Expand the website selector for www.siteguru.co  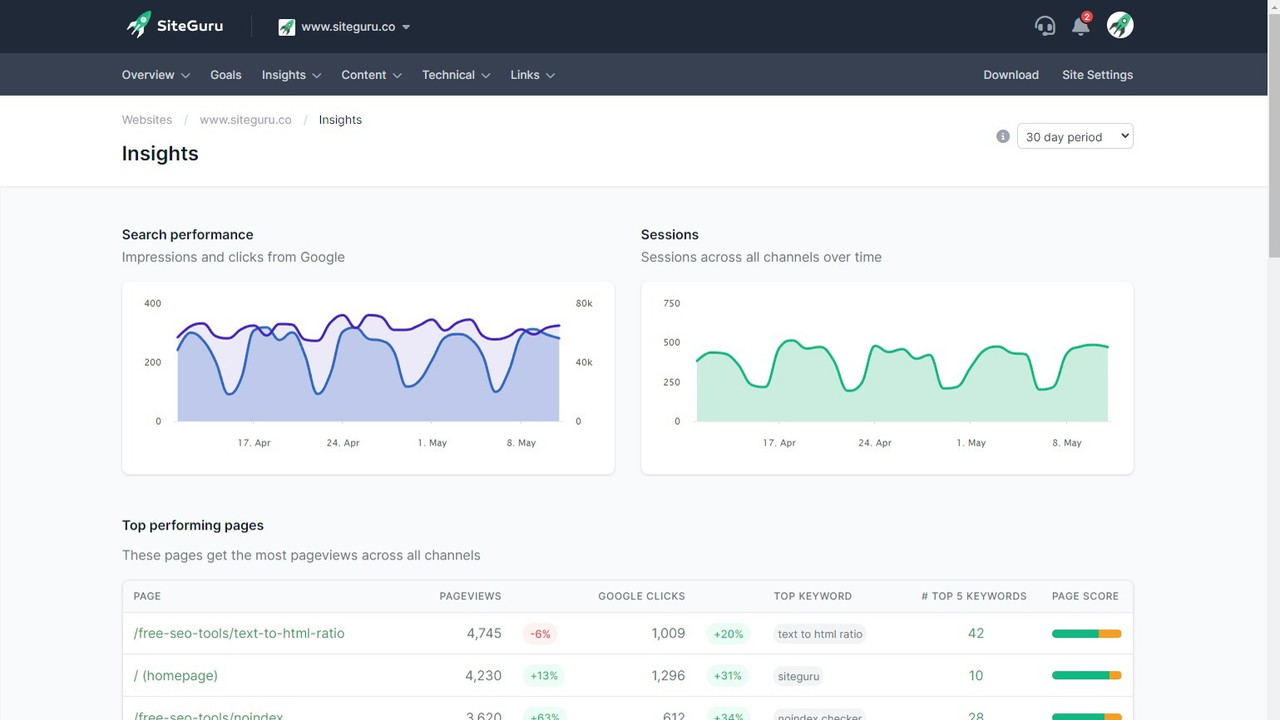pos(406,27)
